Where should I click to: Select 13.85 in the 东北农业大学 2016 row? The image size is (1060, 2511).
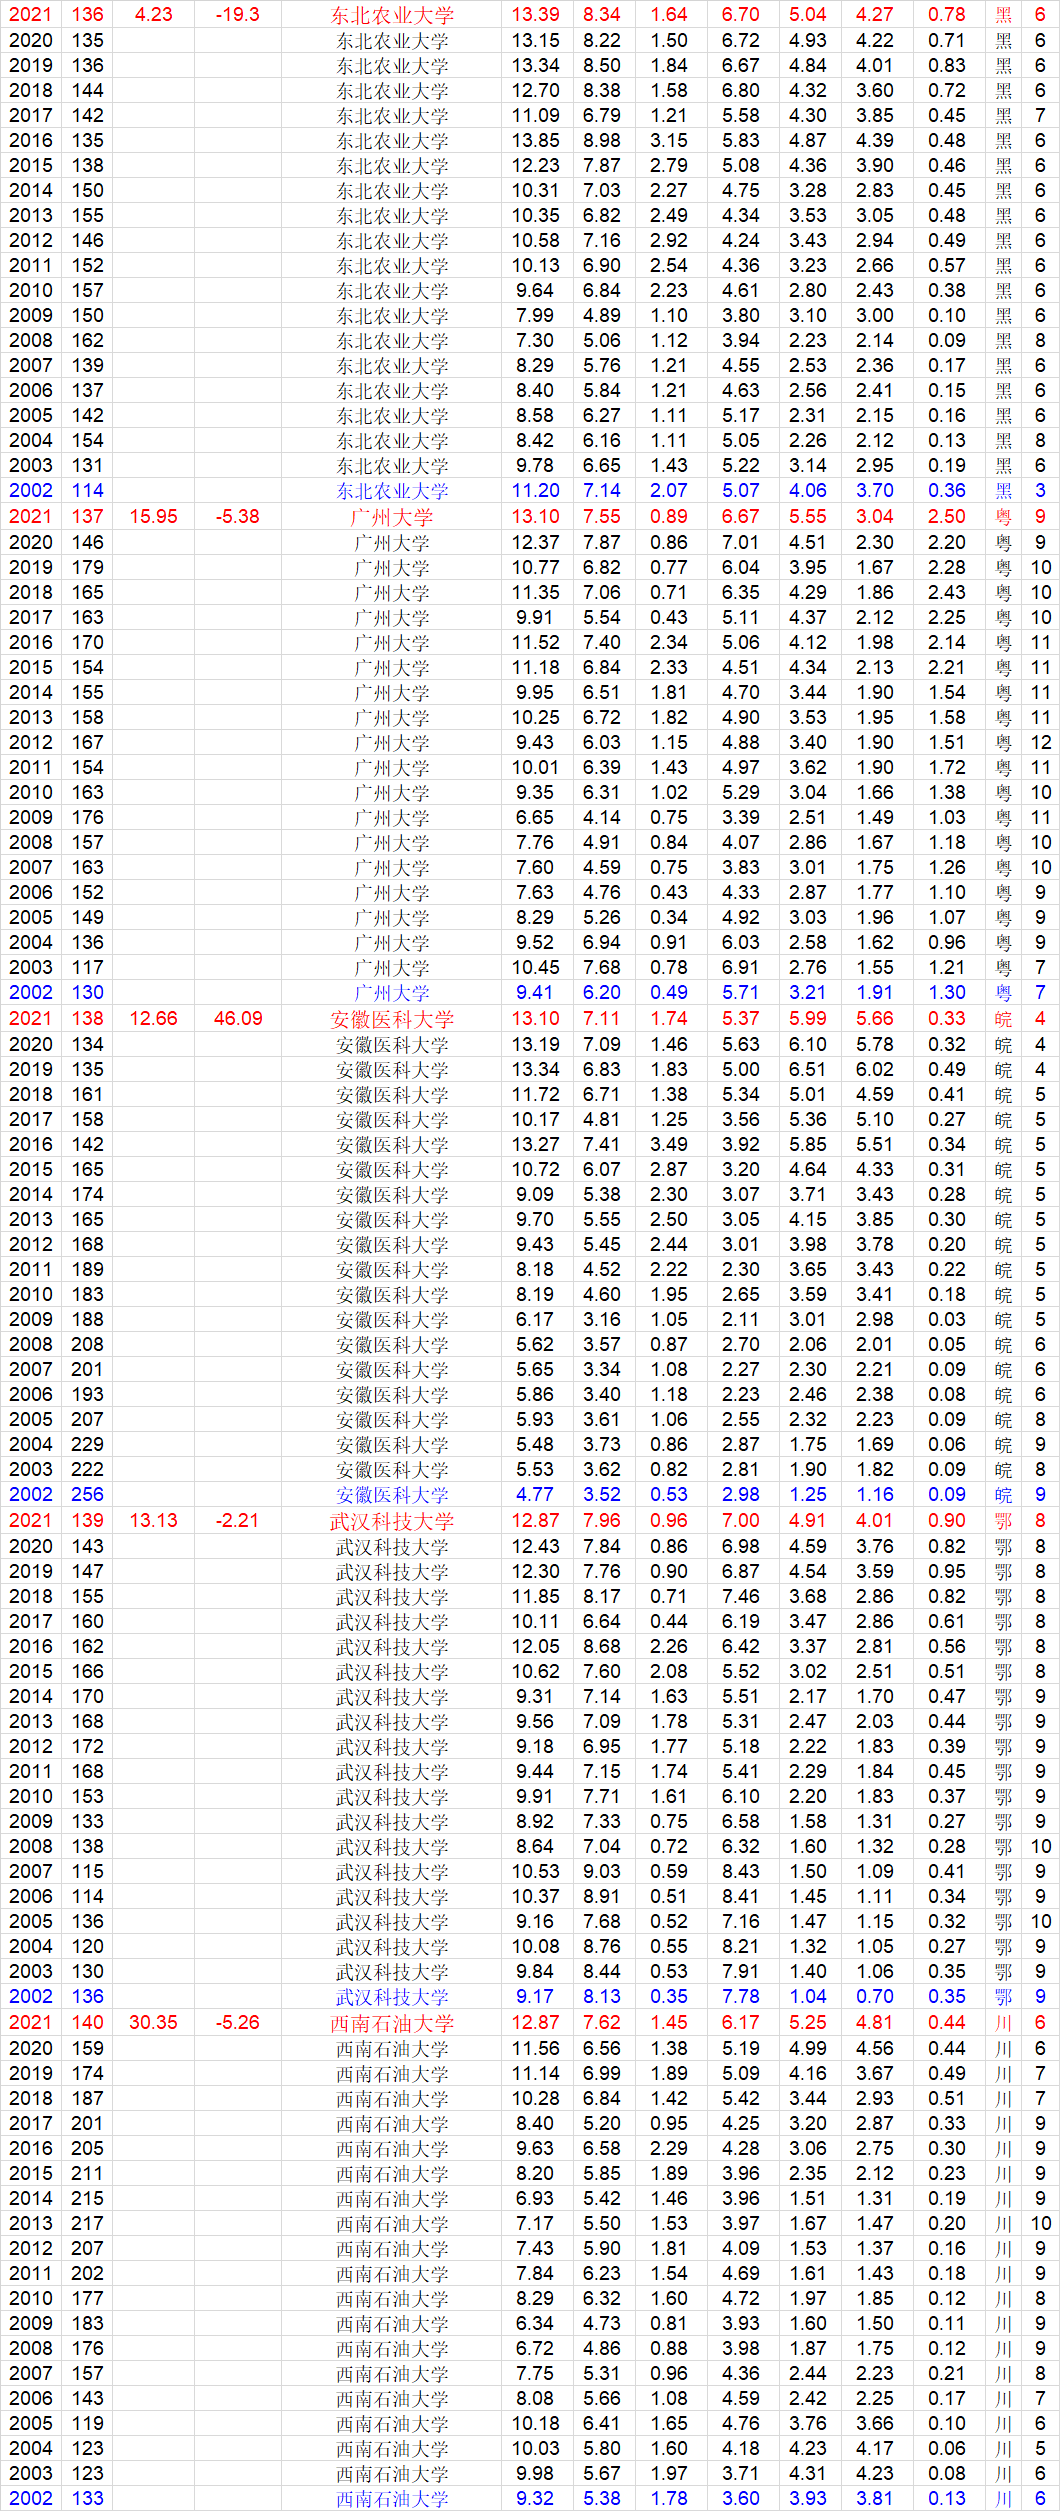click(x=536, y=141)
